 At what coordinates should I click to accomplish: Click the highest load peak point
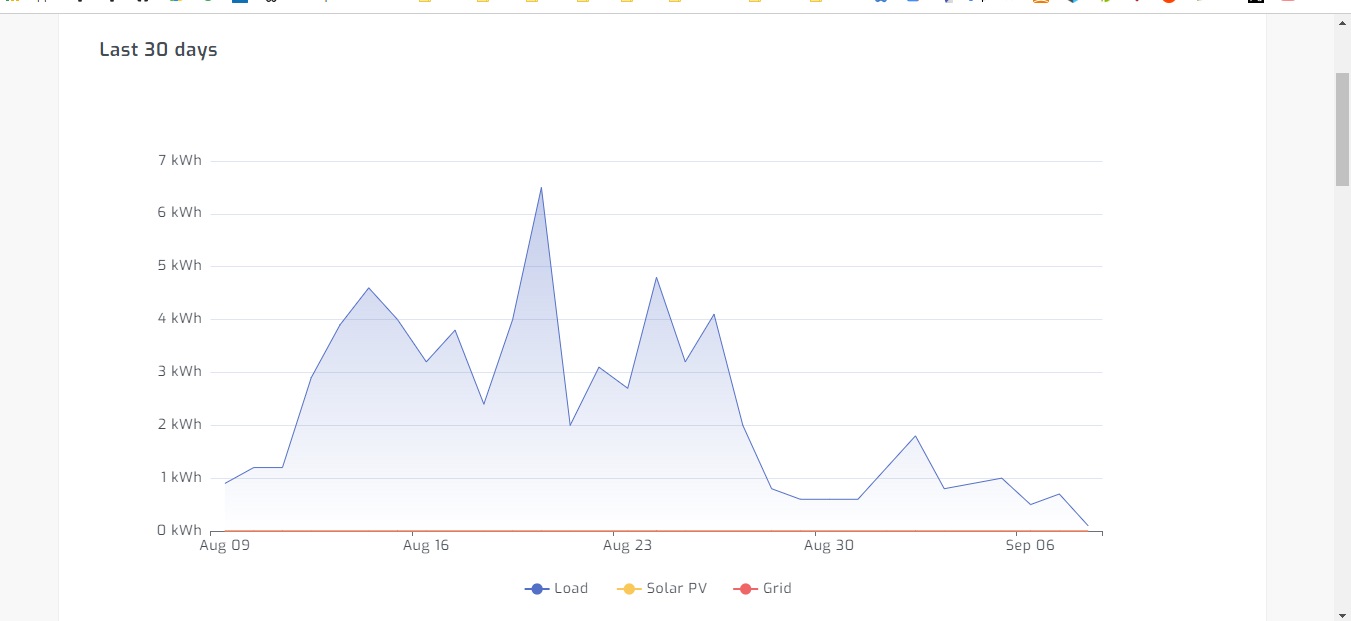coord(541,187)
